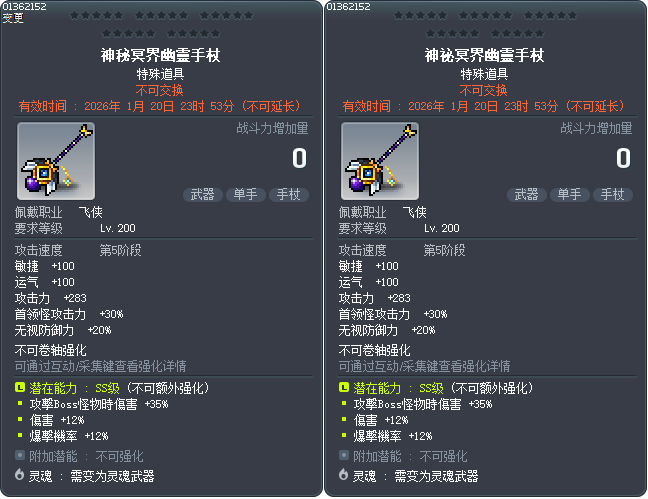
Task: Click the right staff weapon icon
Action: pyautogui.click(x=380, y=161)
